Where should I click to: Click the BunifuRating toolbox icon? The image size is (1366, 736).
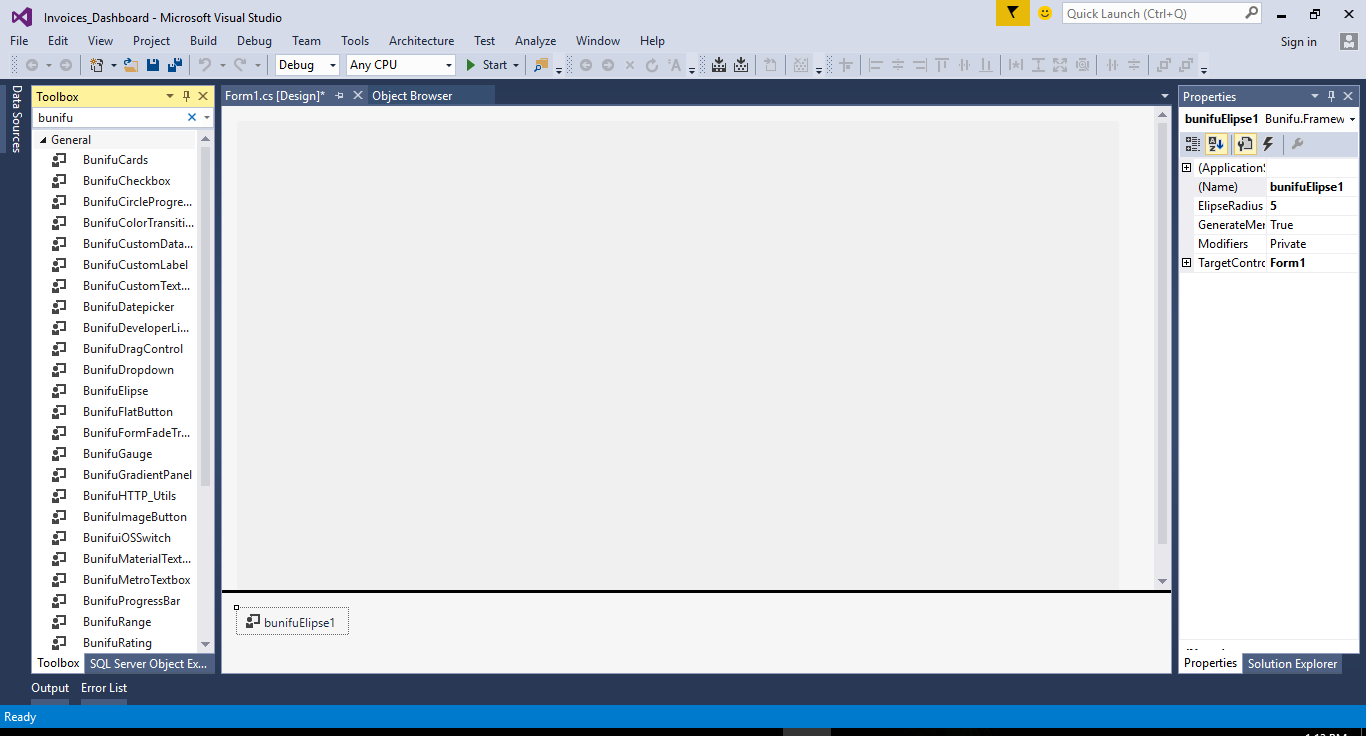coord(60,643)
